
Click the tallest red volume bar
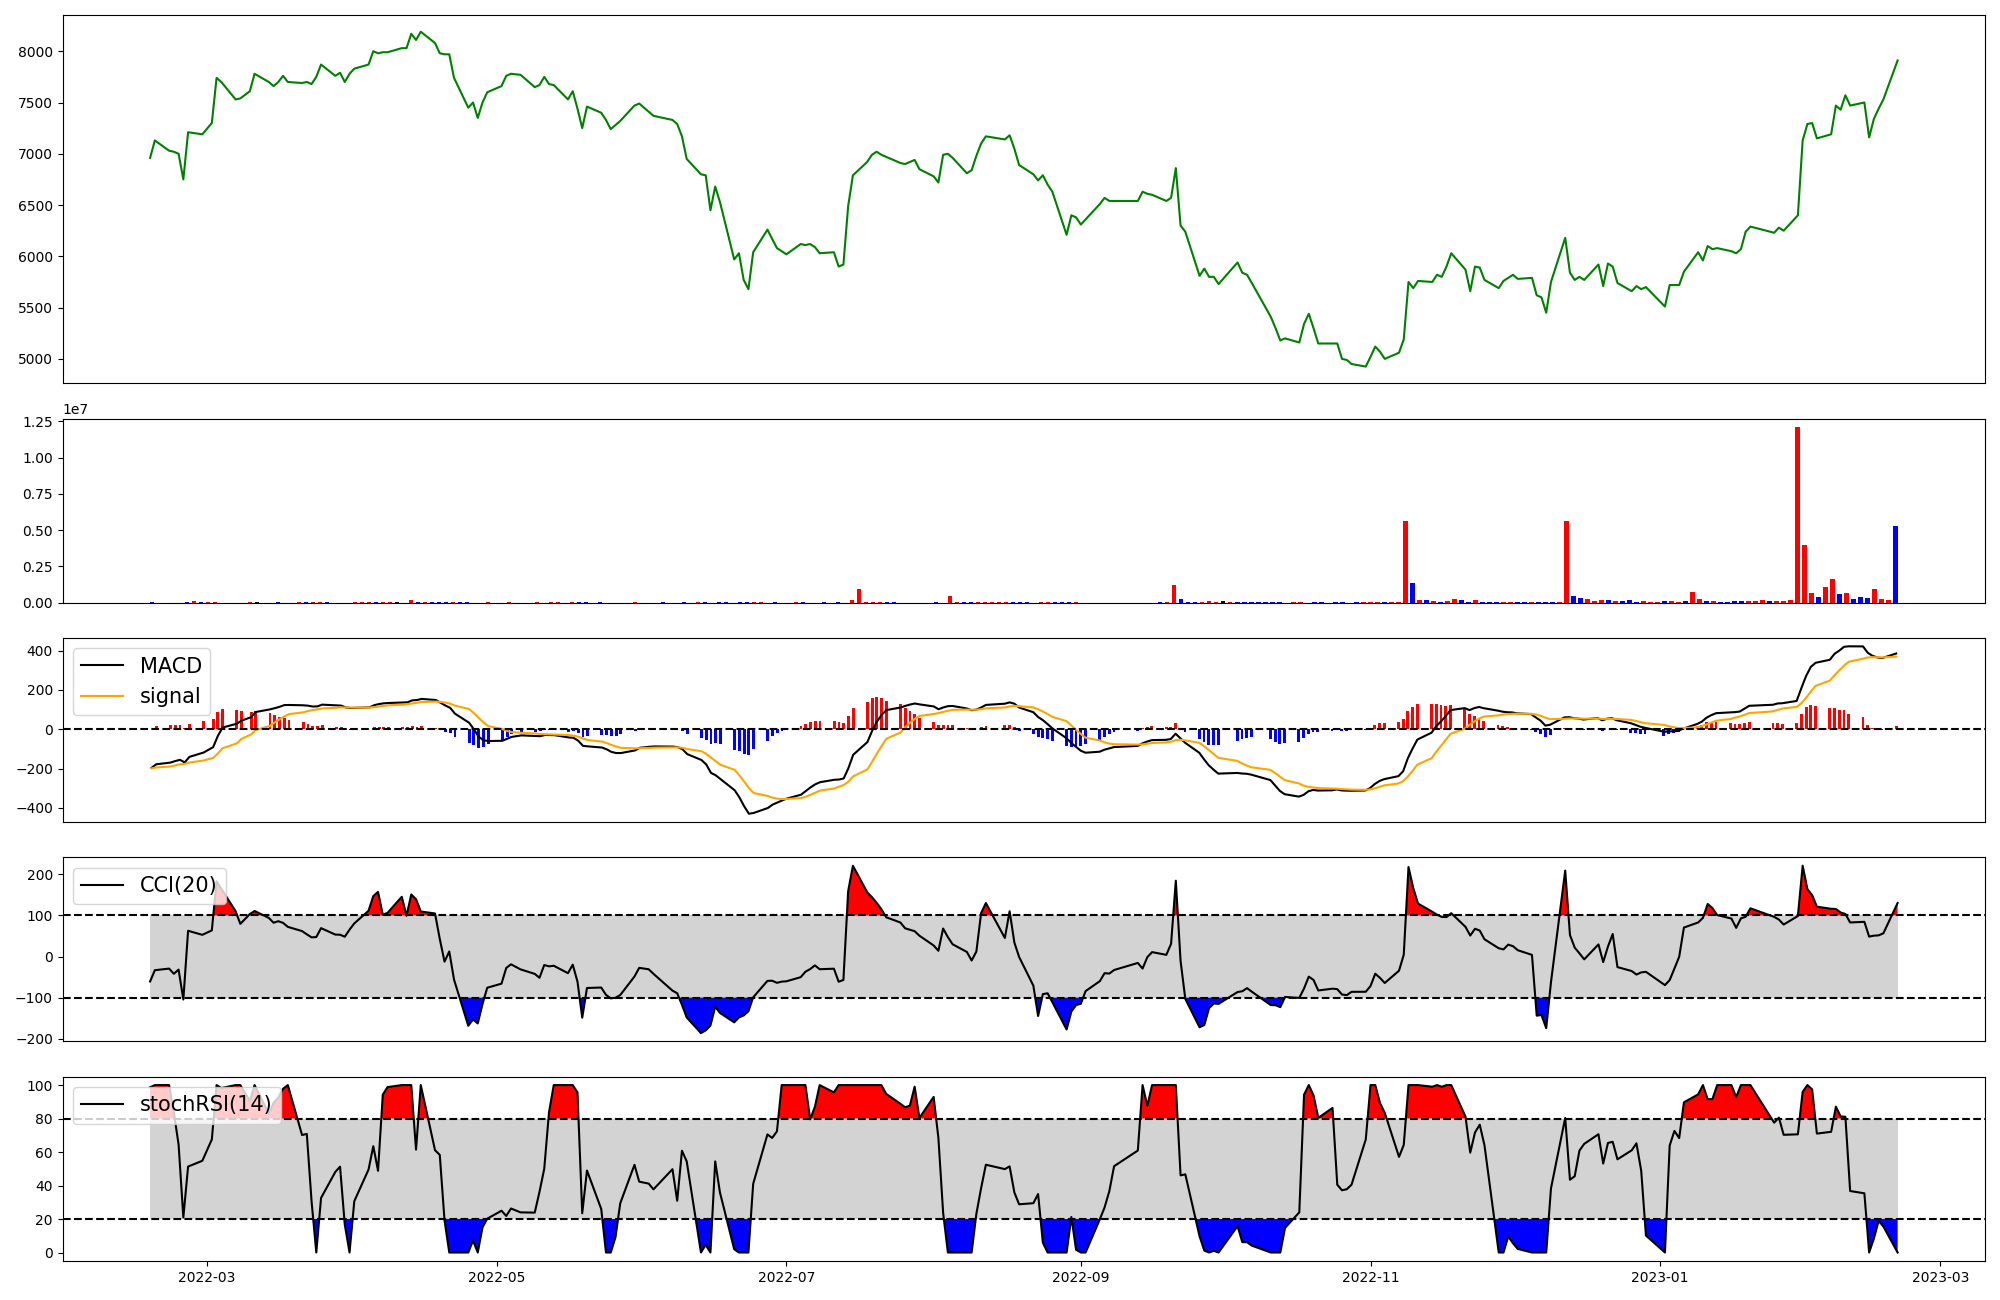[1797, 515]
